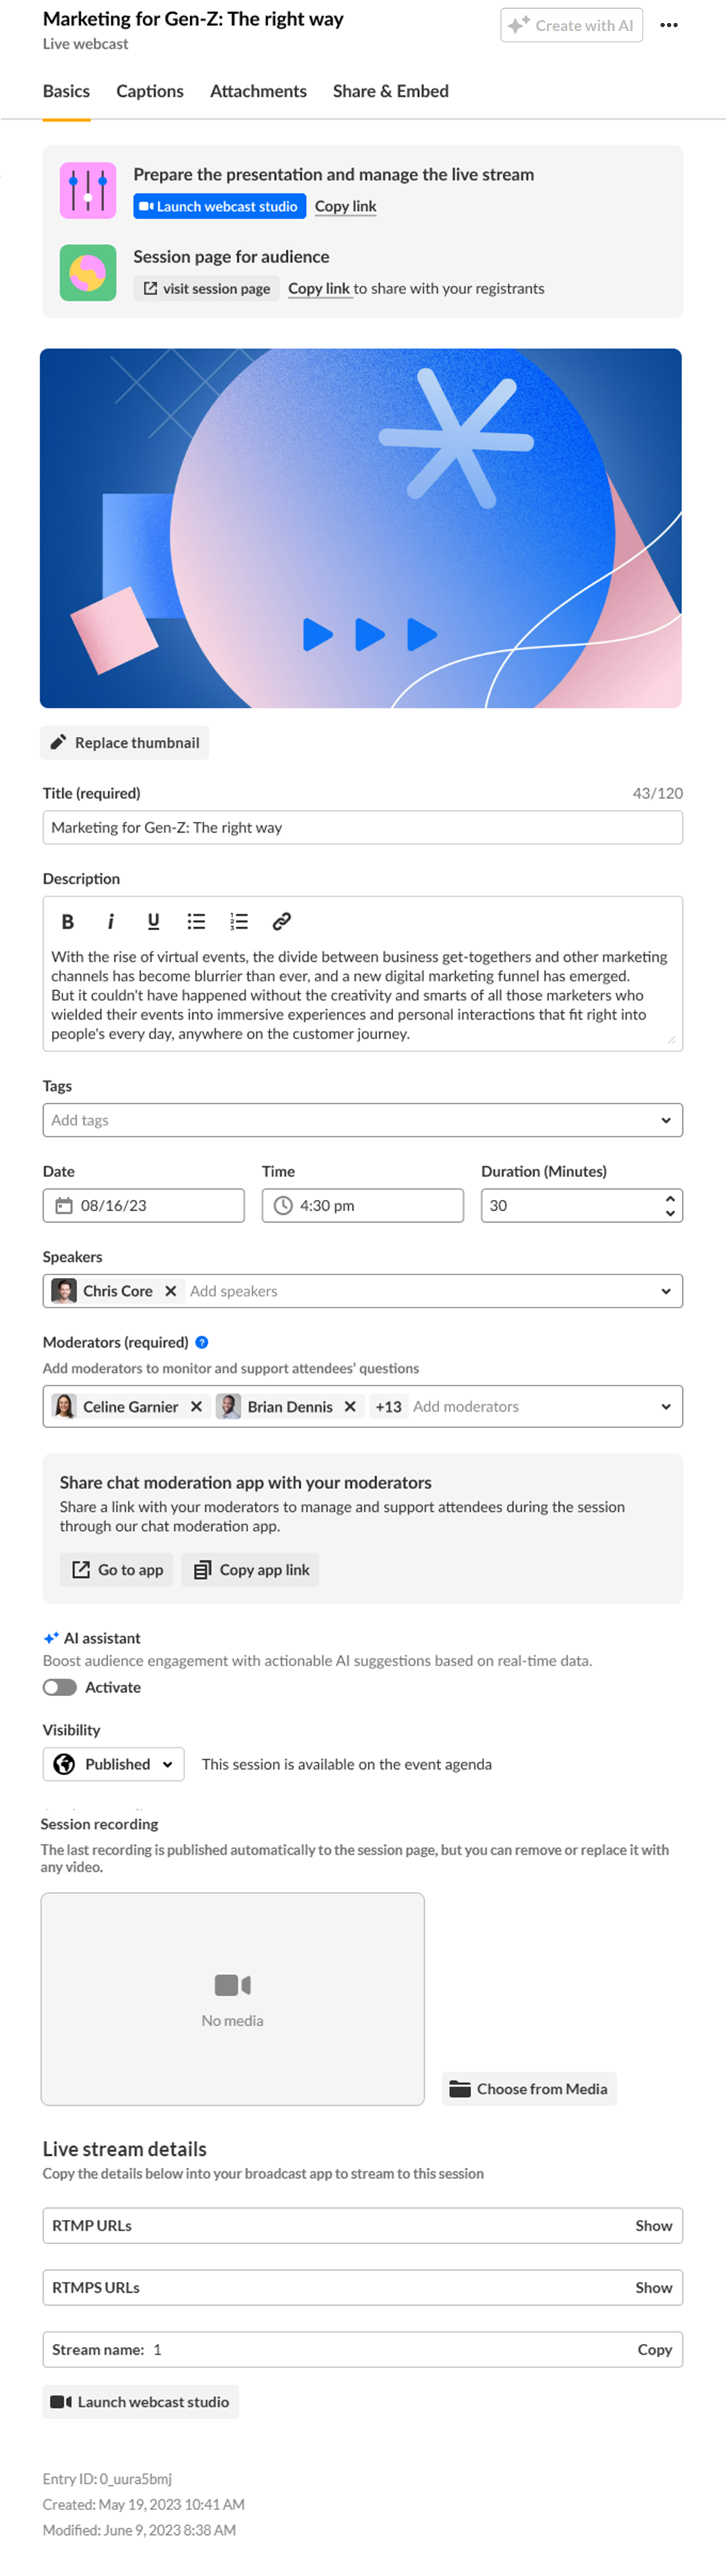726x2576 pixels.
Task: Click the Moderators help question mark icon
Action: tap(202, 1342)
